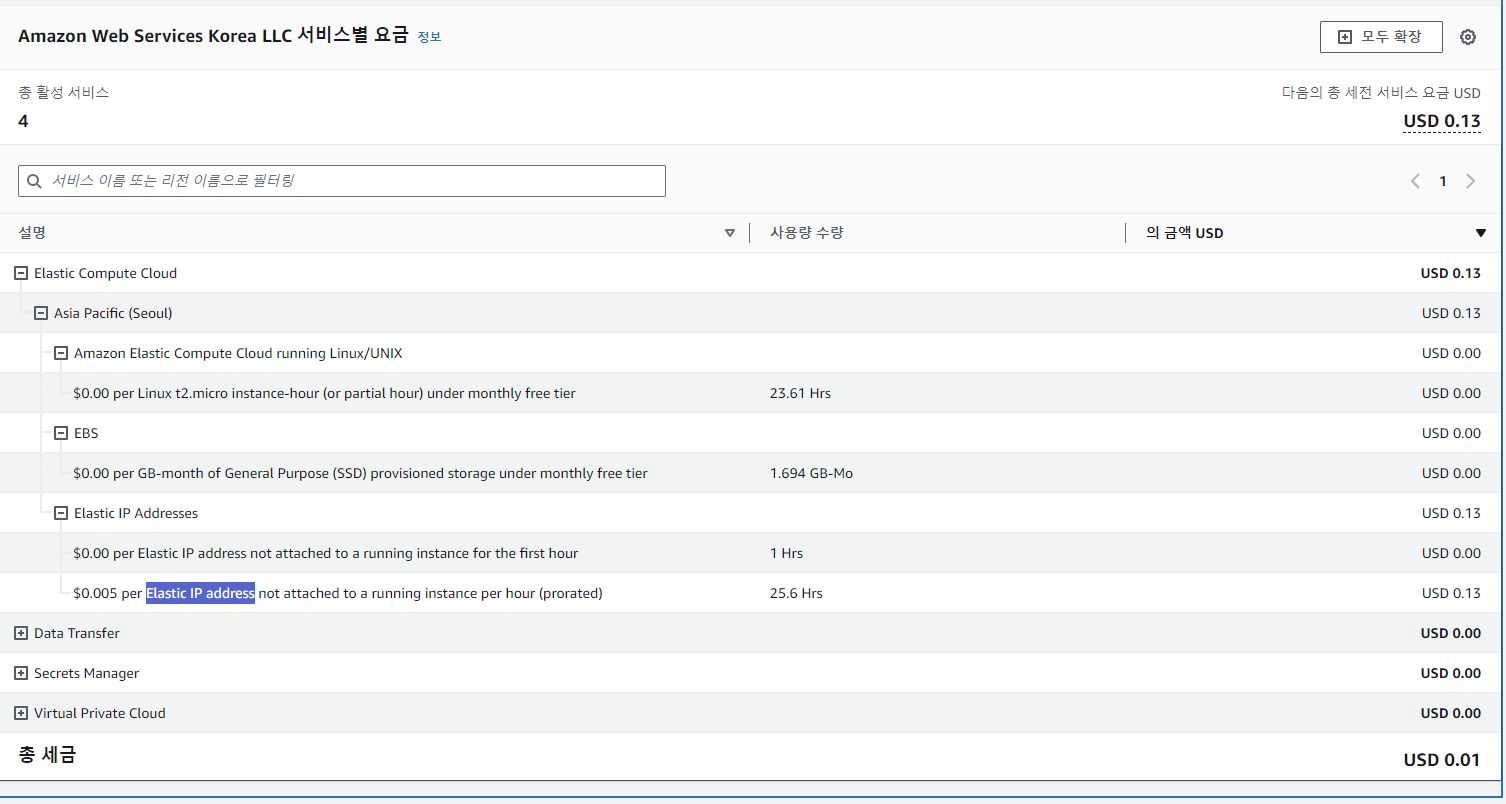Click the 총 활성 서비스 label
Viewport: 1506px width, 804px height.
64,92
